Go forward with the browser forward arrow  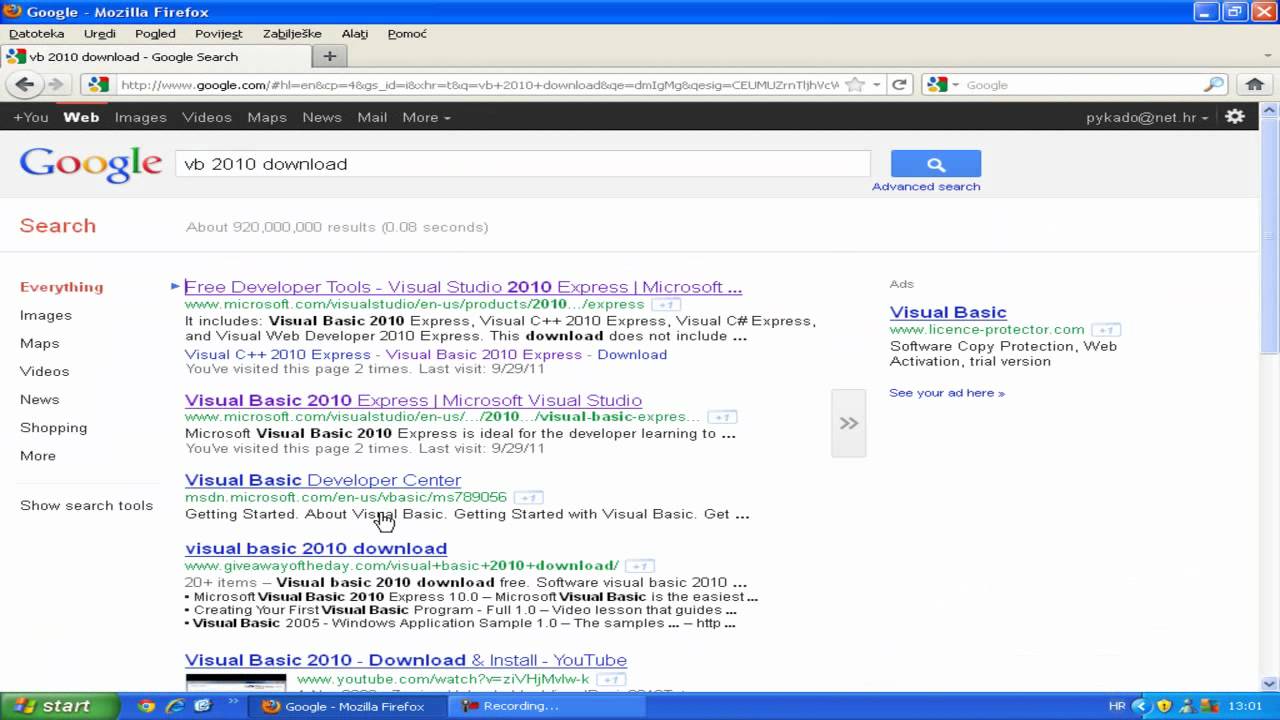pyautogui.click(x=56, y=85)
